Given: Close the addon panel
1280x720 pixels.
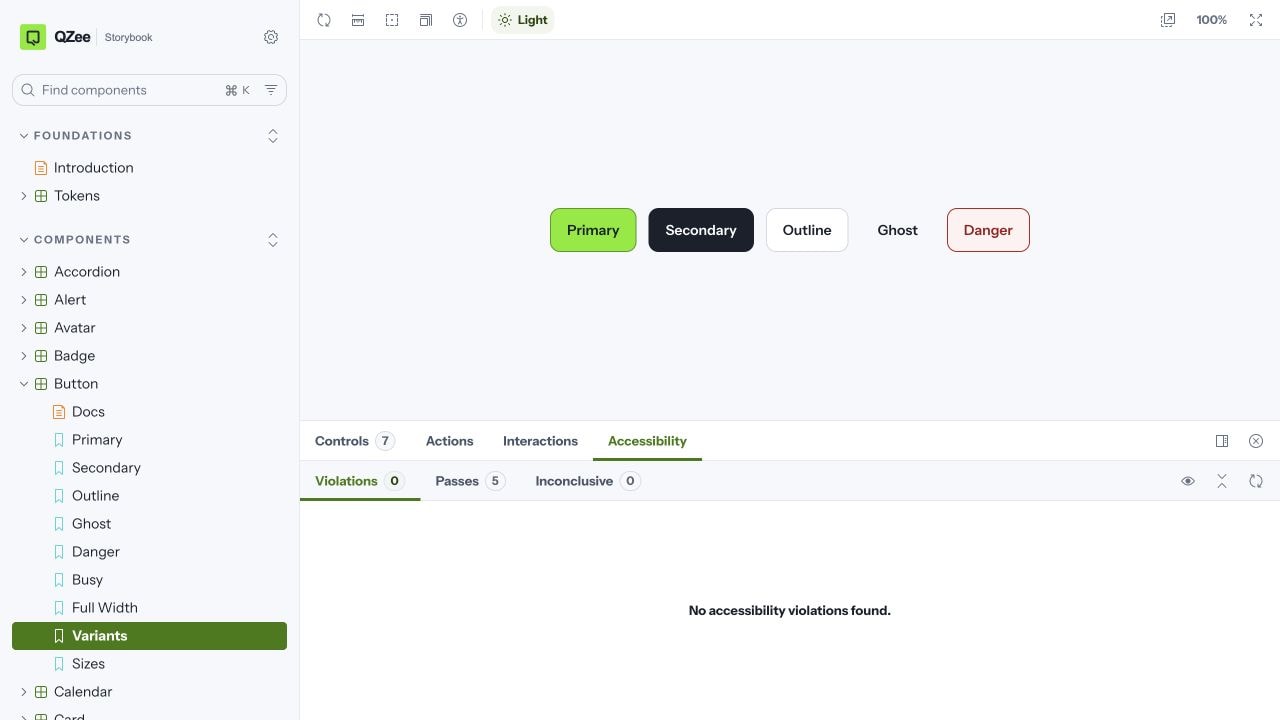Looking at the screenshot, I should click(x=1256, y=441).
